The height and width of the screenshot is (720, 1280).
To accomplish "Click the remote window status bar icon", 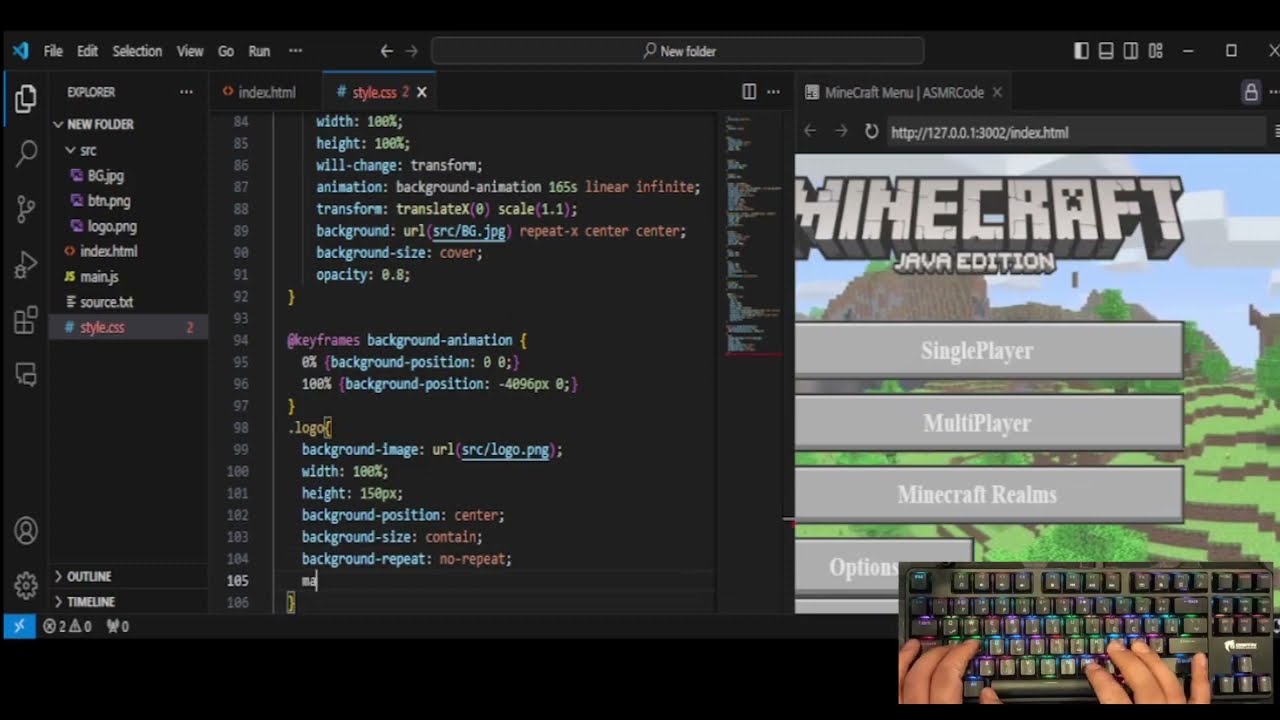I will pos(18,626).
